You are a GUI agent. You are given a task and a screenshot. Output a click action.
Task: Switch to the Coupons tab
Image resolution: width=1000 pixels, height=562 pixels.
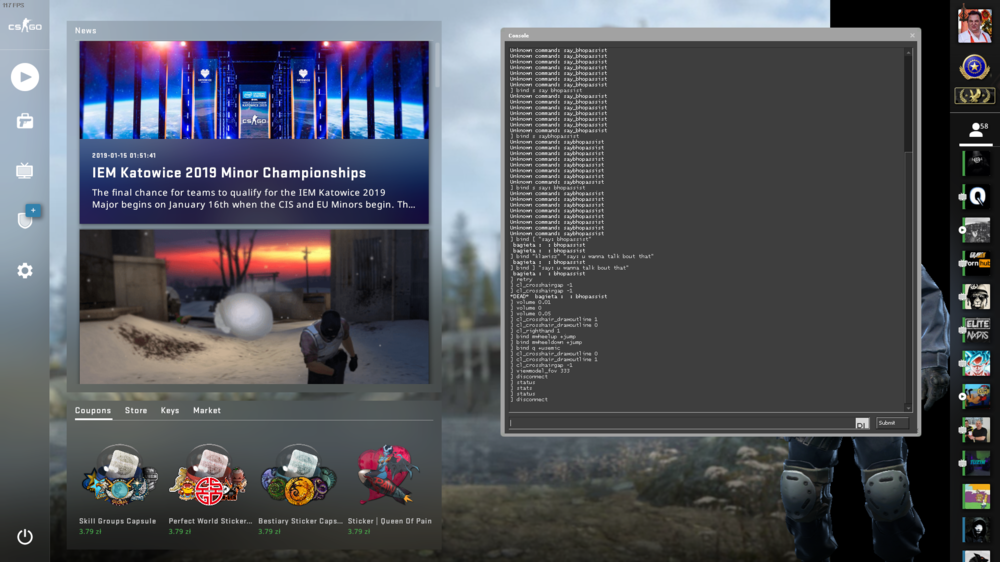93,411
